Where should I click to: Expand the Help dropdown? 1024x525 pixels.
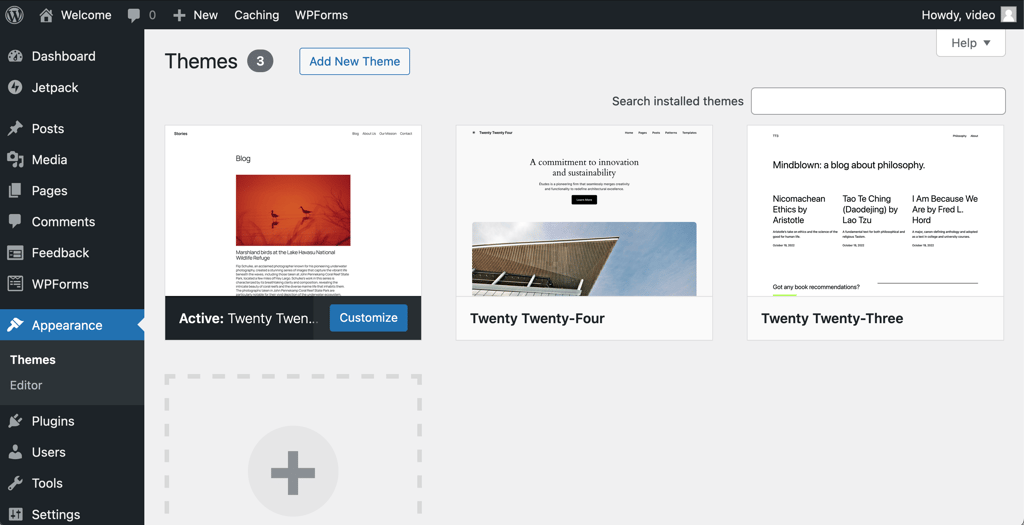click(970, 43)
